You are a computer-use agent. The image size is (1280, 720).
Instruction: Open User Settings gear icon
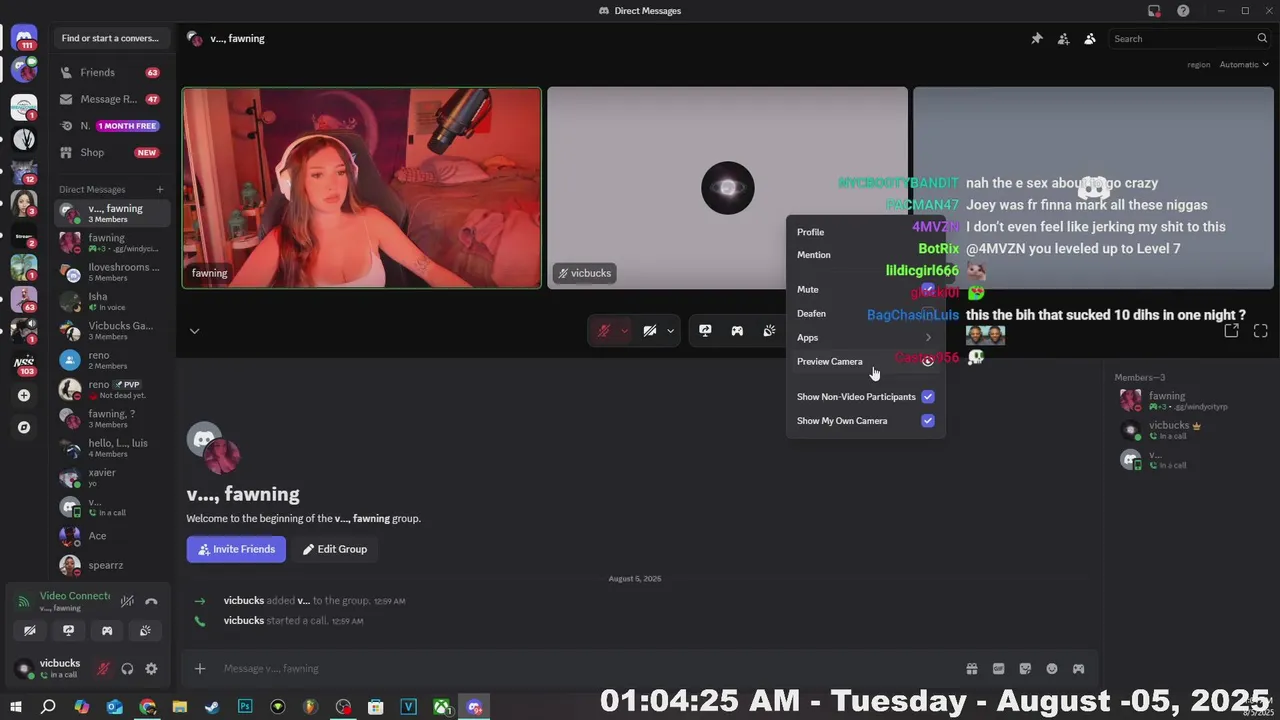pyautogui.click(x=151, y=669)
